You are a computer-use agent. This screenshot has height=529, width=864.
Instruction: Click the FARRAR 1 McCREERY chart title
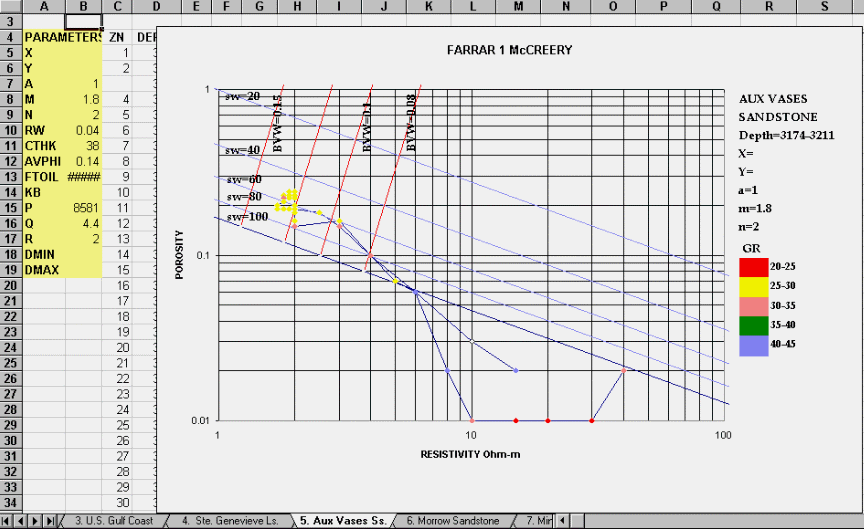point(510,50)
